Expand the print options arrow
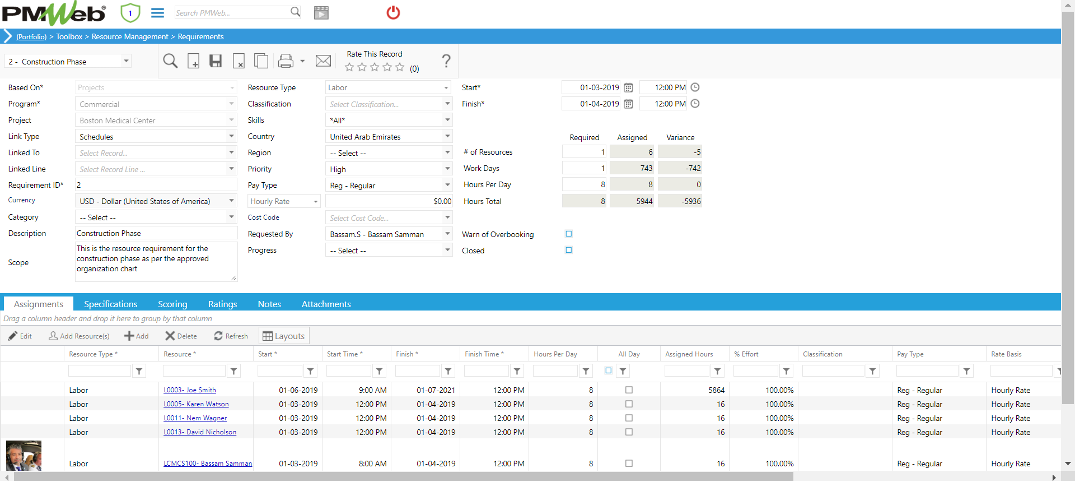Viewport: 1075px width, 481px height. pyautogui.click(x=302, y=61)
